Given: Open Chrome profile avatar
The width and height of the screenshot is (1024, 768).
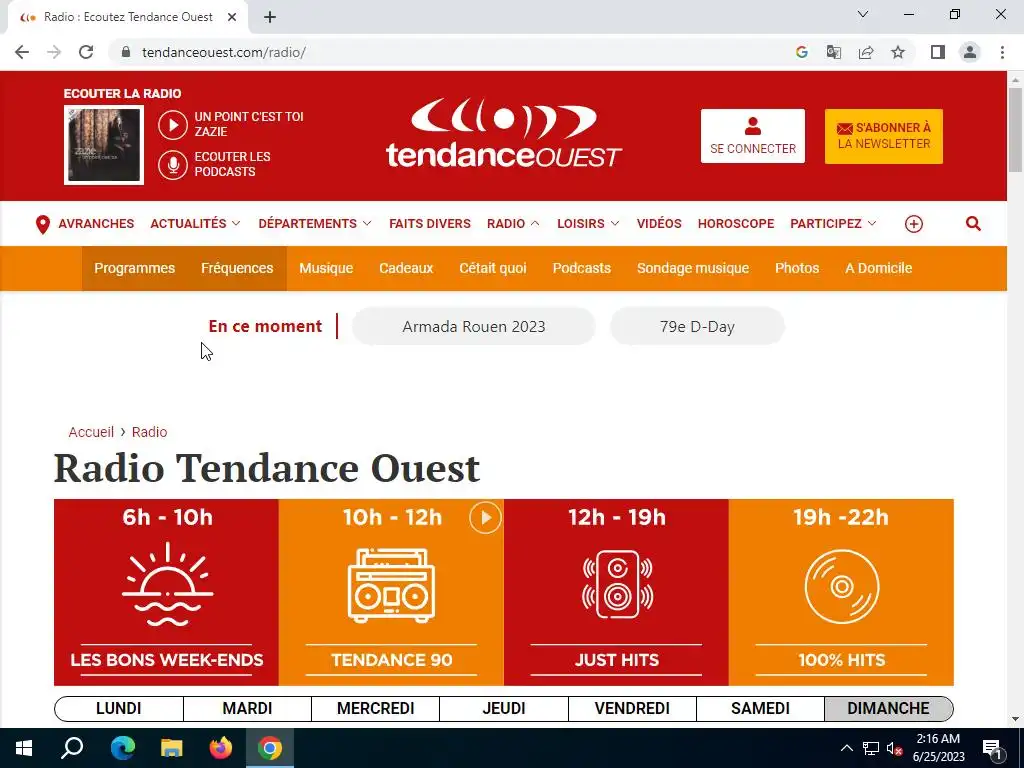Looking at the screenshot, I should pyautogui.click(x=970, y=52).
